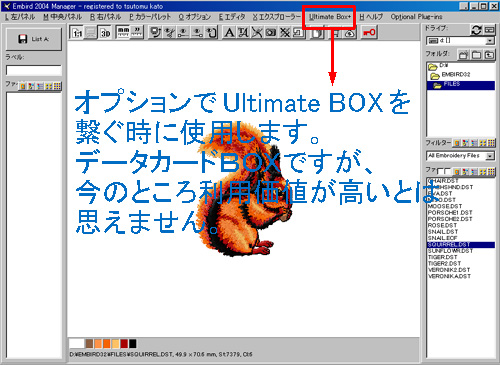The image size is (500, 365).
Task: Click the folder-up icon in the フォルダ row
Action: click(489, 55)
